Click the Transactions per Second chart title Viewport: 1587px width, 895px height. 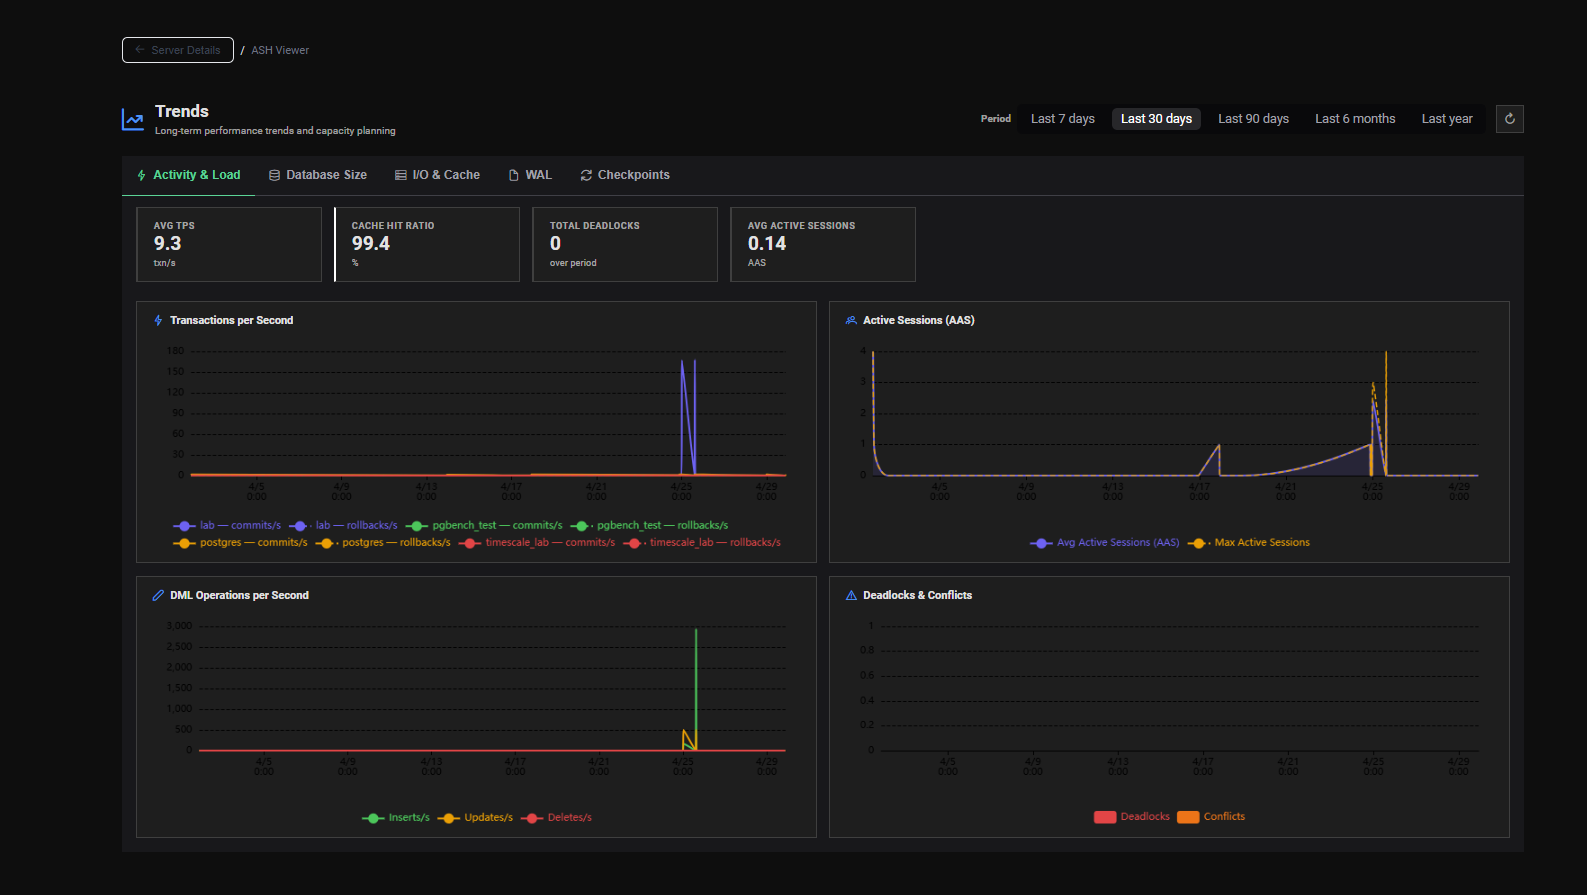pyautogui.click(x=232, y=321)
